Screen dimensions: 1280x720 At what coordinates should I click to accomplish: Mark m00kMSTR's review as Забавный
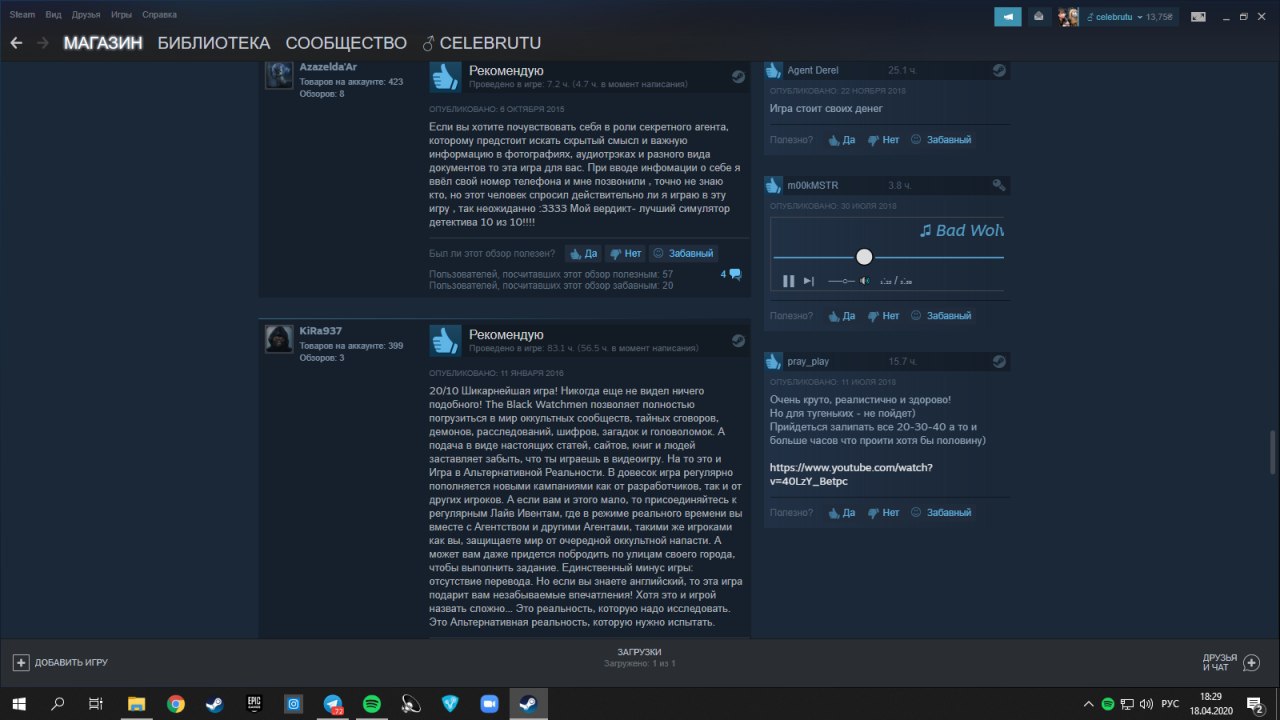(x=941, y=316)
